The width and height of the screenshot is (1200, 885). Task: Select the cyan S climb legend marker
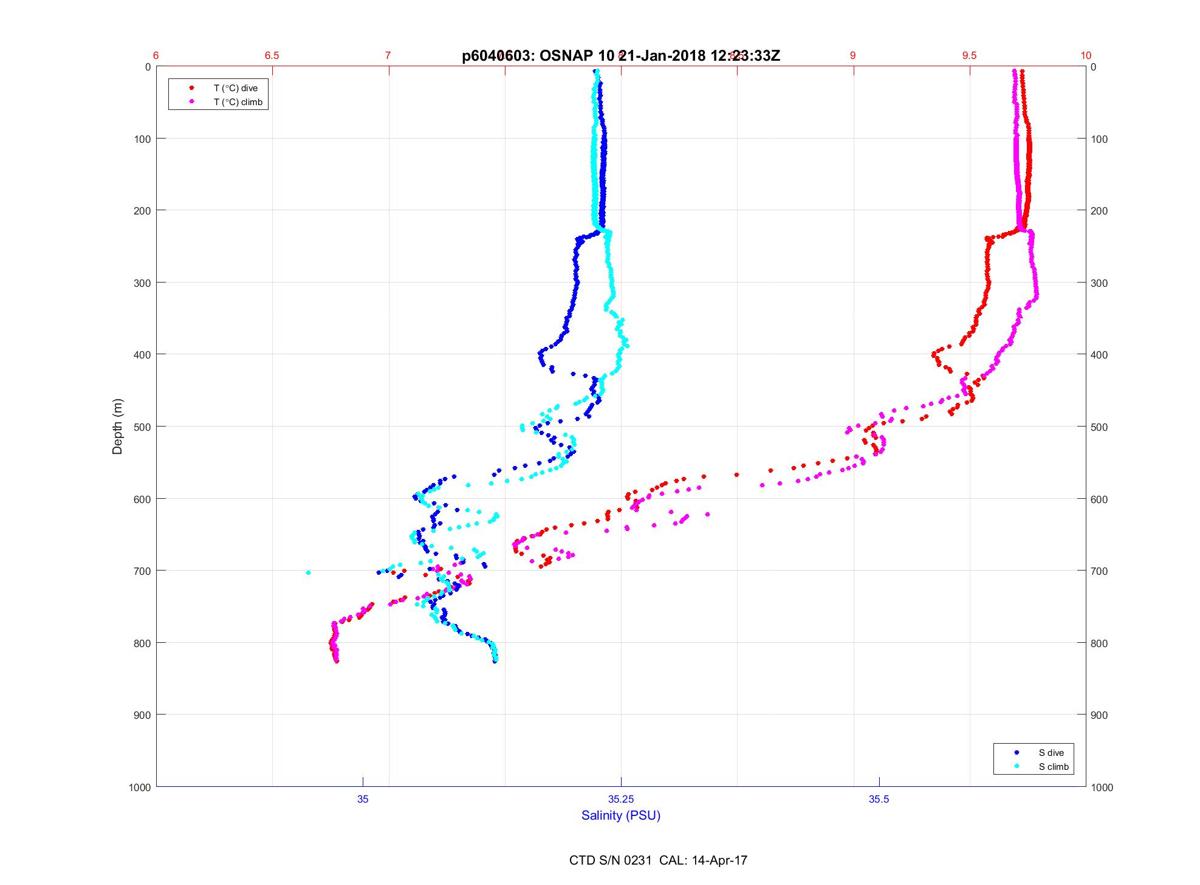(1016, 766)
